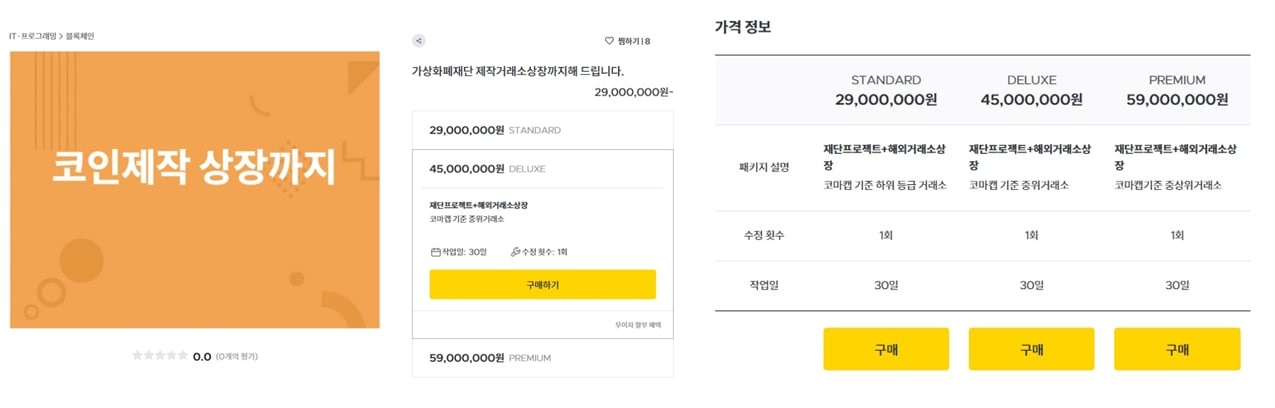Click the calendar 작업일 30일 icon
Image resolution: width=1275 pixels, height=408 pixels.
pyautogui.click(x=435, y=252)
